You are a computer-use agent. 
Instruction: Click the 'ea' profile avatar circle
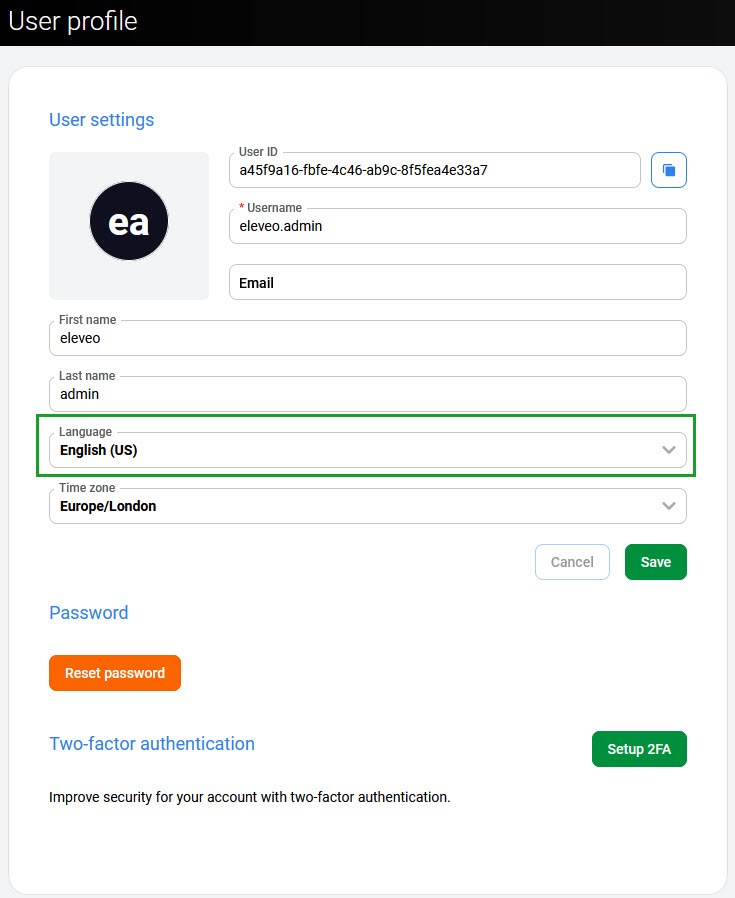pyautogui.click(x=129, y=222)
